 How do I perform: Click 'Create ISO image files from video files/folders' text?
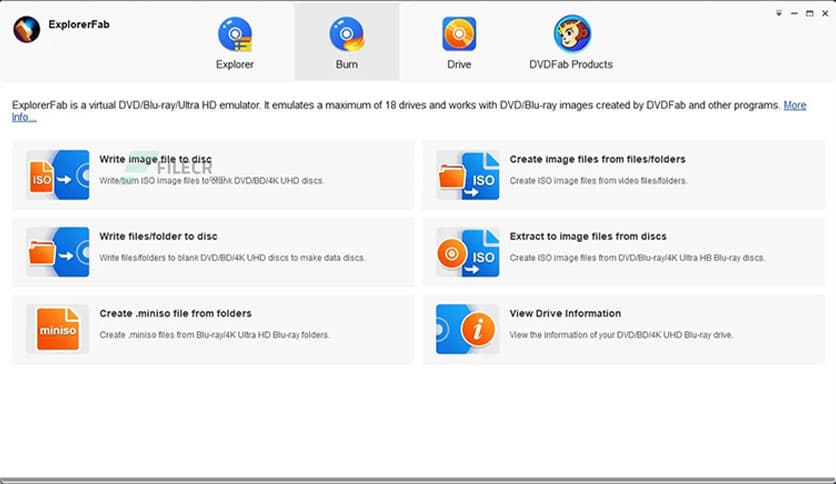(598, 181)
